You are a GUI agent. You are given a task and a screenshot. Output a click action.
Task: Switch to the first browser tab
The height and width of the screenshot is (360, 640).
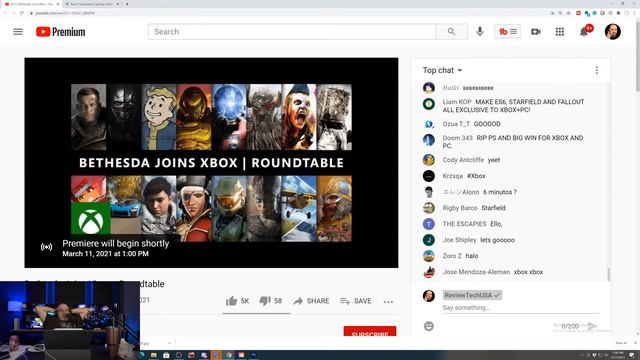pyautogui.click(x=31, y=4)
